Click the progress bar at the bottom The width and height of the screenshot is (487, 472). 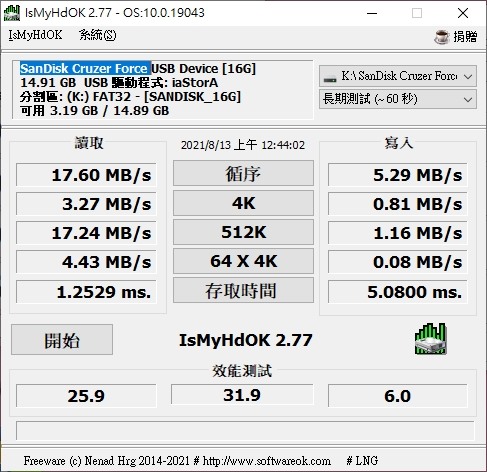(245, 431)
